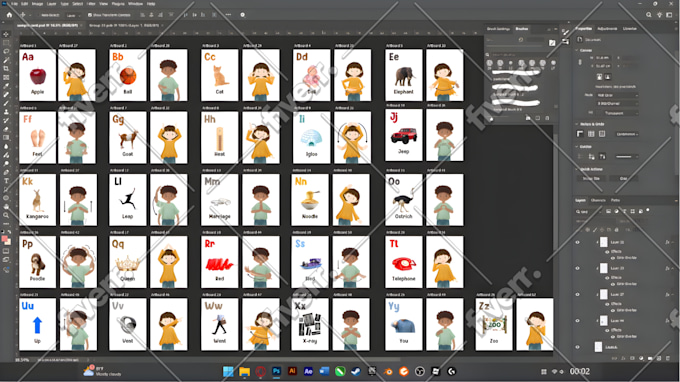Select the Frame tool

click(6, 77)
